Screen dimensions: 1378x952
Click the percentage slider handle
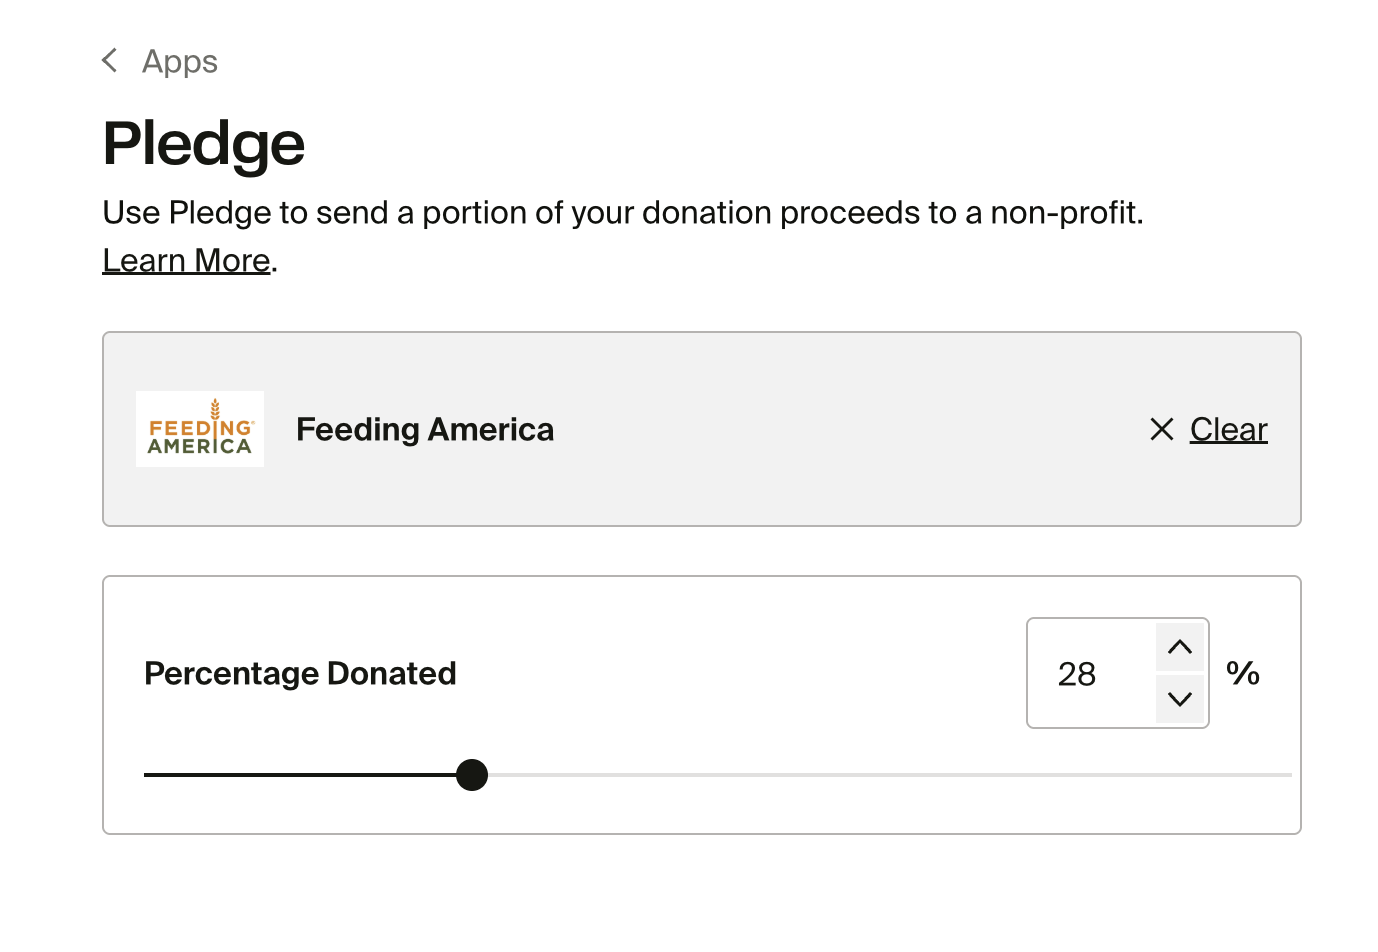click(x=471, y=775)
